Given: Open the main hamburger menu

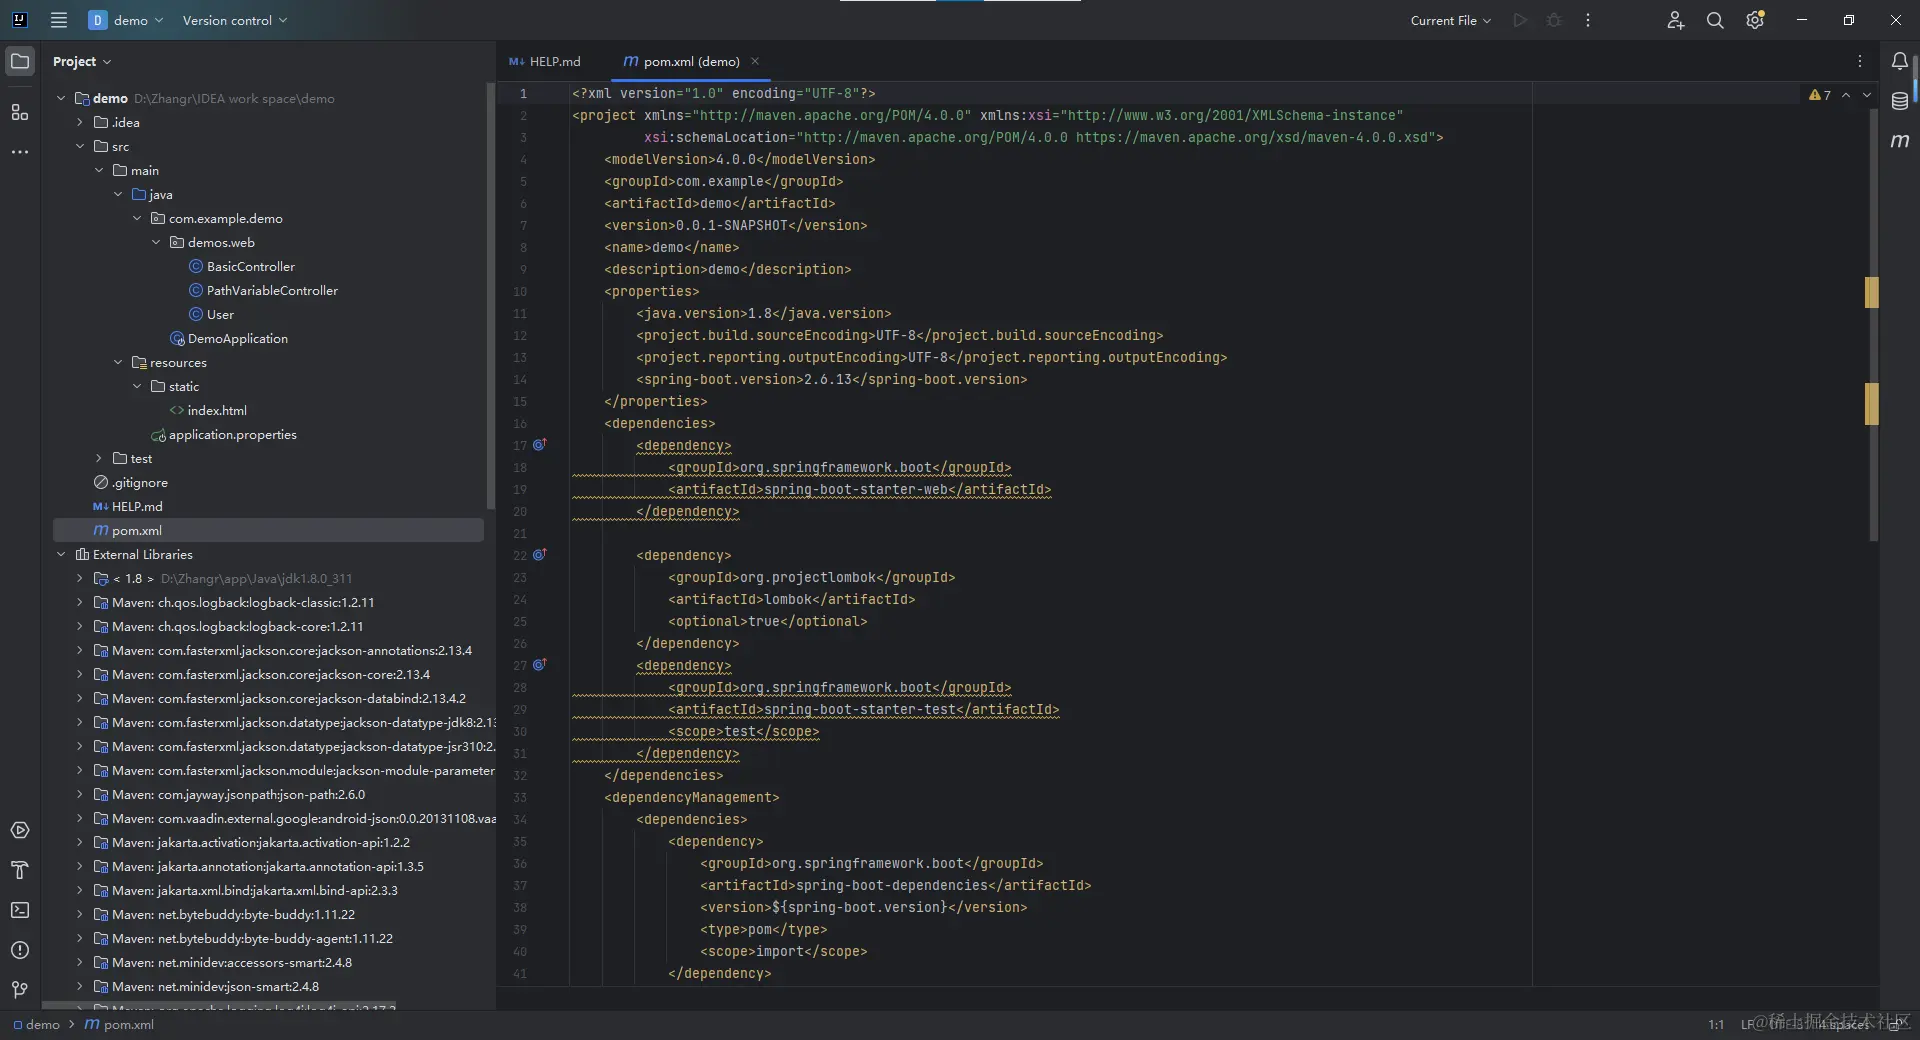Looking at the screenshot, I should (59, 20).
